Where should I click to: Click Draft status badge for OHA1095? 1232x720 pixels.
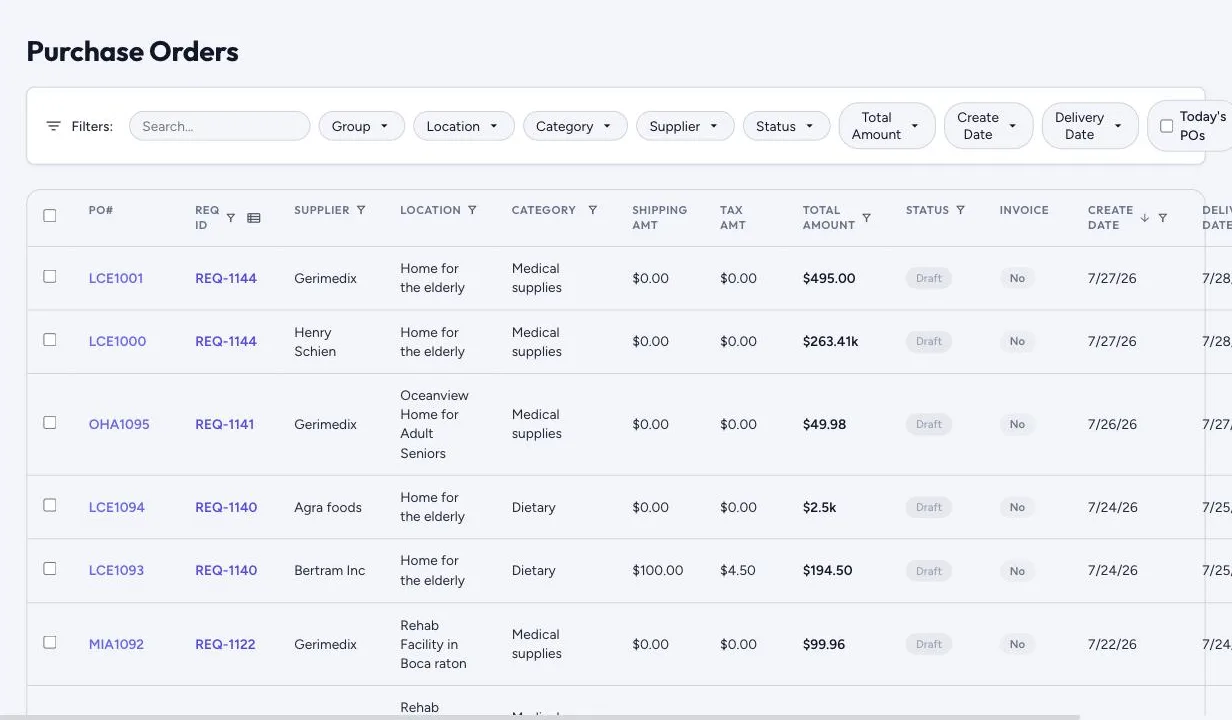point(929,424)
